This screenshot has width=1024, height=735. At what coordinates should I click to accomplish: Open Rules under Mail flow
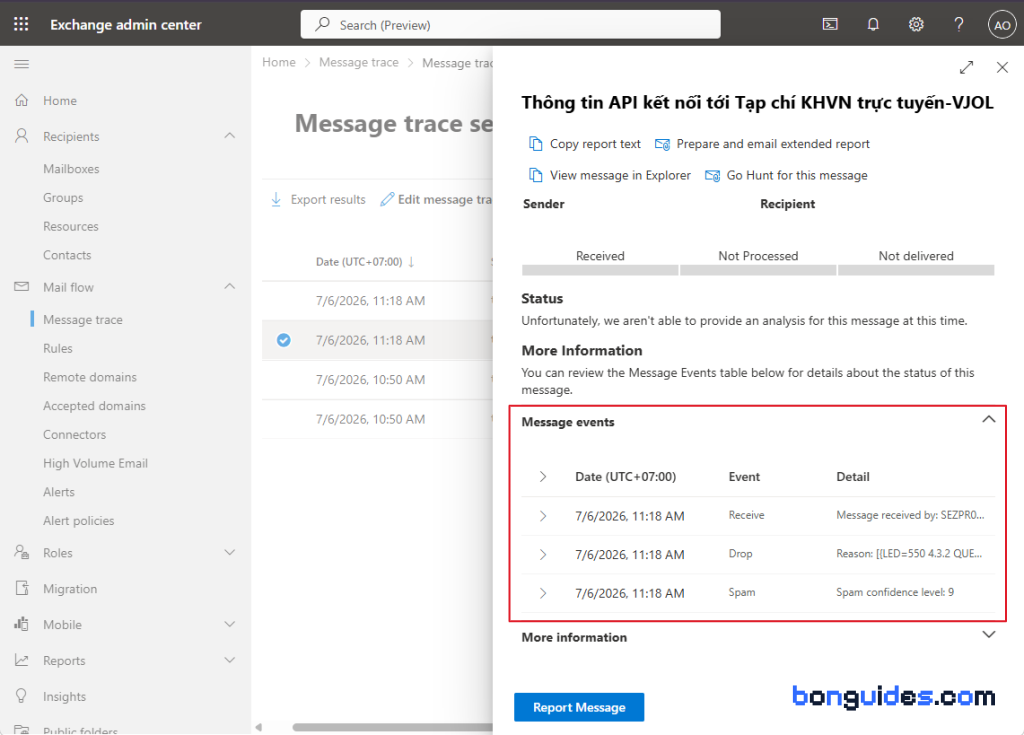click(x=57, y=348)
